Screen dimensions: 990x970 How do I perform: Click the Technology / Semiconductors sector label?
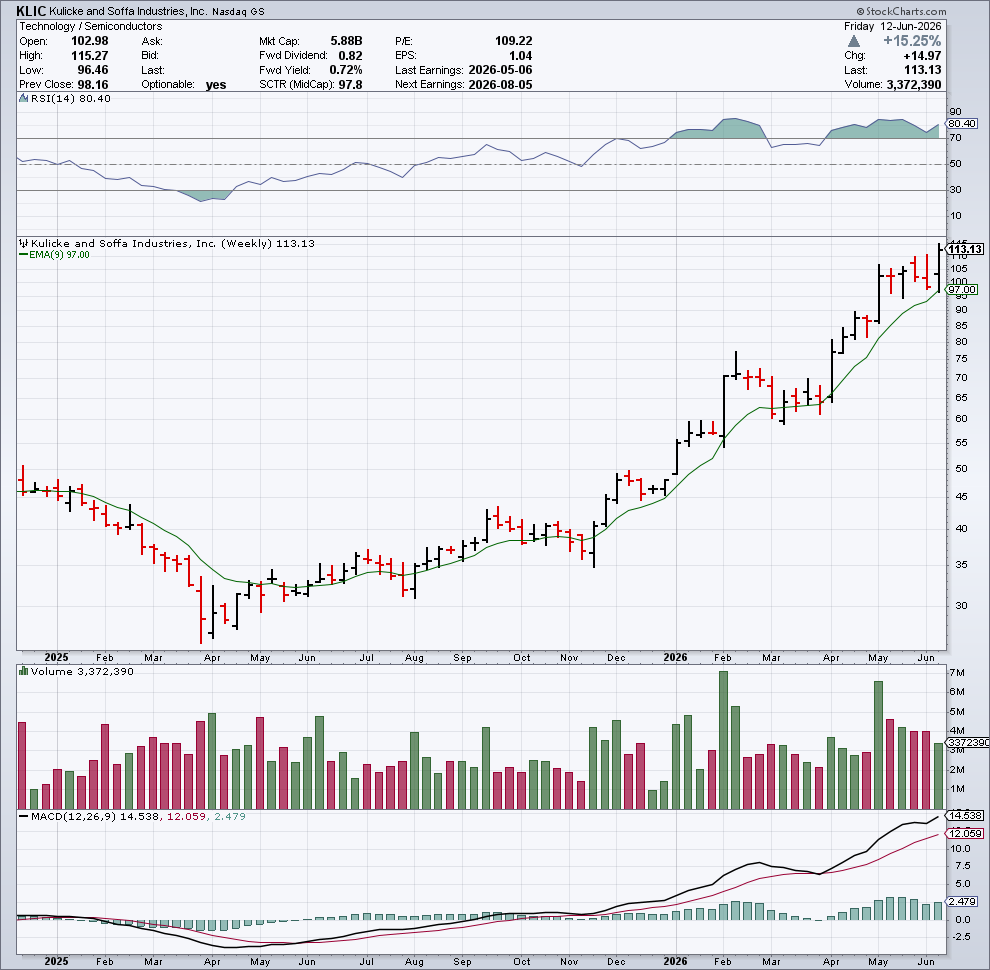[90, 27]
